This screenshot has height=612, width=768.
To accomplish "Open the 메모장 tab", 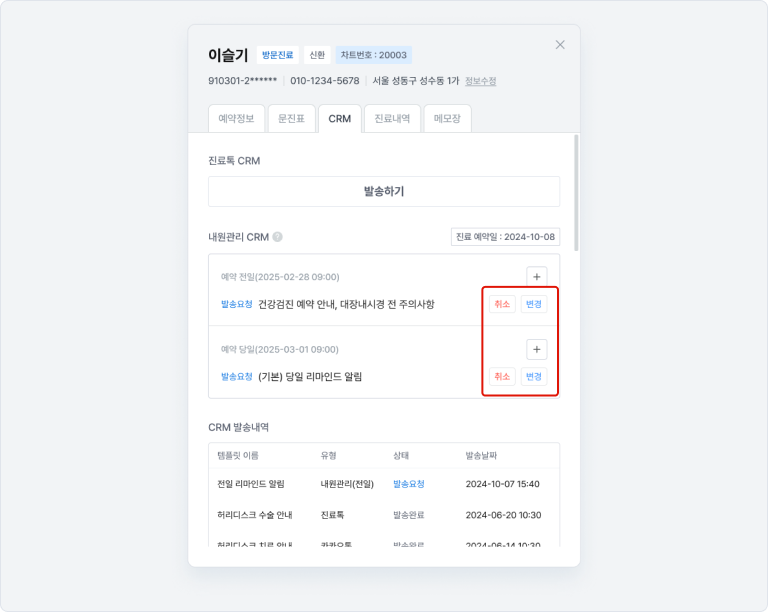I will click(x=447, y=118).
